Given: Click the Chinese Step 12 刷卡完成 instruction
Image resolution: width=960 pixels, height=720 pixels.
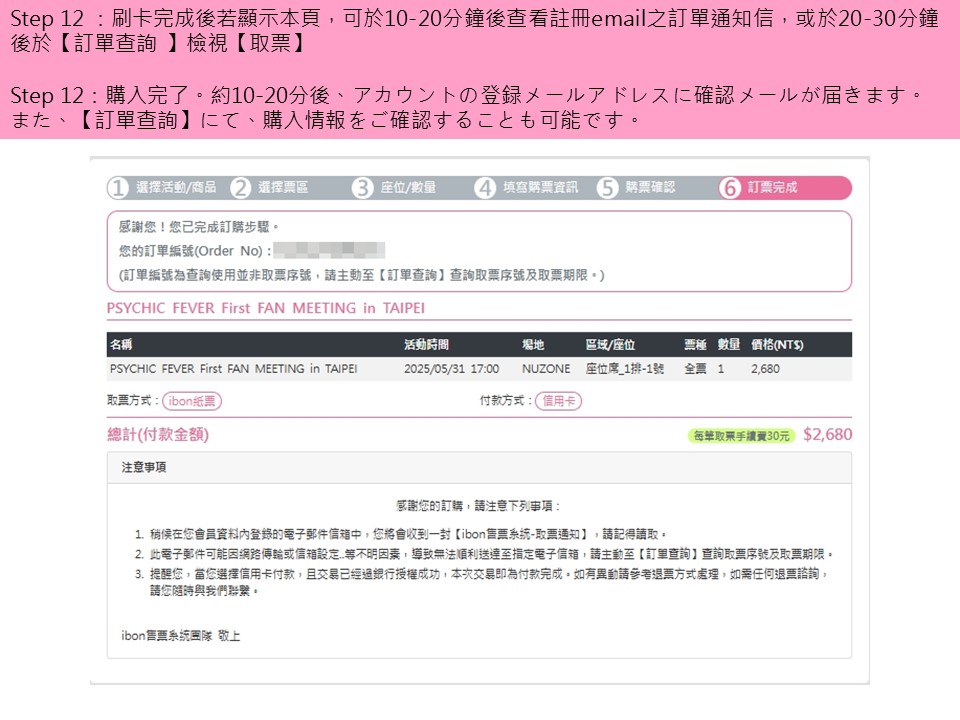Looking at the screenshot, I should [x=474, y=31].
